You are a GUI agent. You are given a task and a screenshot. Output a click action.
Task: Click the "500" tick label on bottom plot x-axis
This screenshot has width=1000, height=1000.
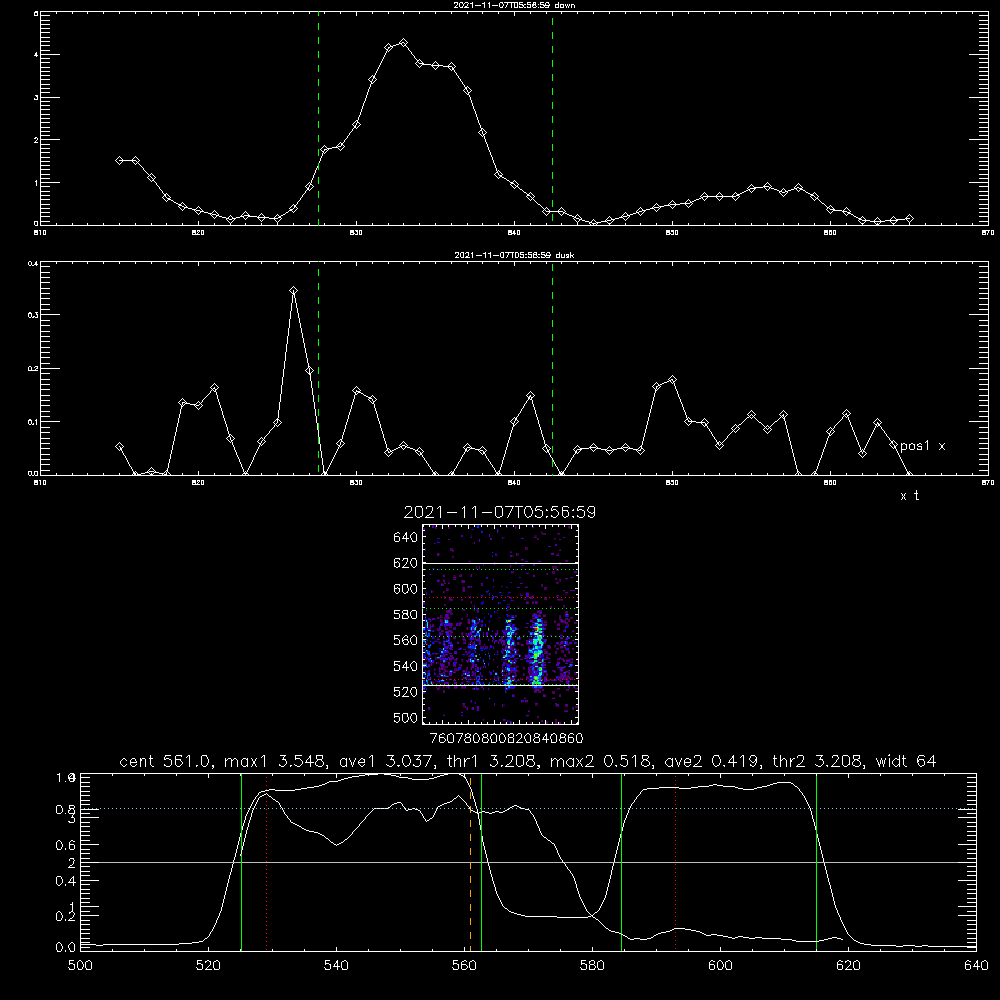pyautogui.click(x=80, y=966)
